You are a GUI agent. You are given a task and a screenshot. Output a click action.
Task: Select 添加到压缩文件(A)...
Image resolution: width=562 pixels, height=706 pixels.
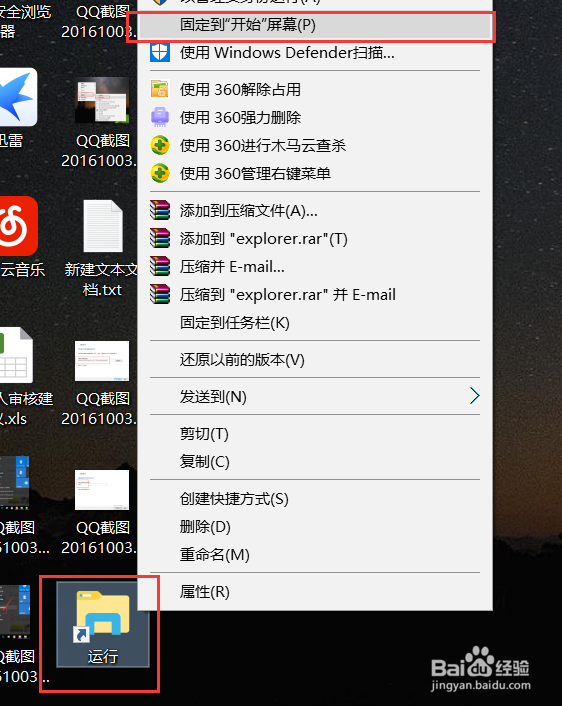(x=315, y=211)
